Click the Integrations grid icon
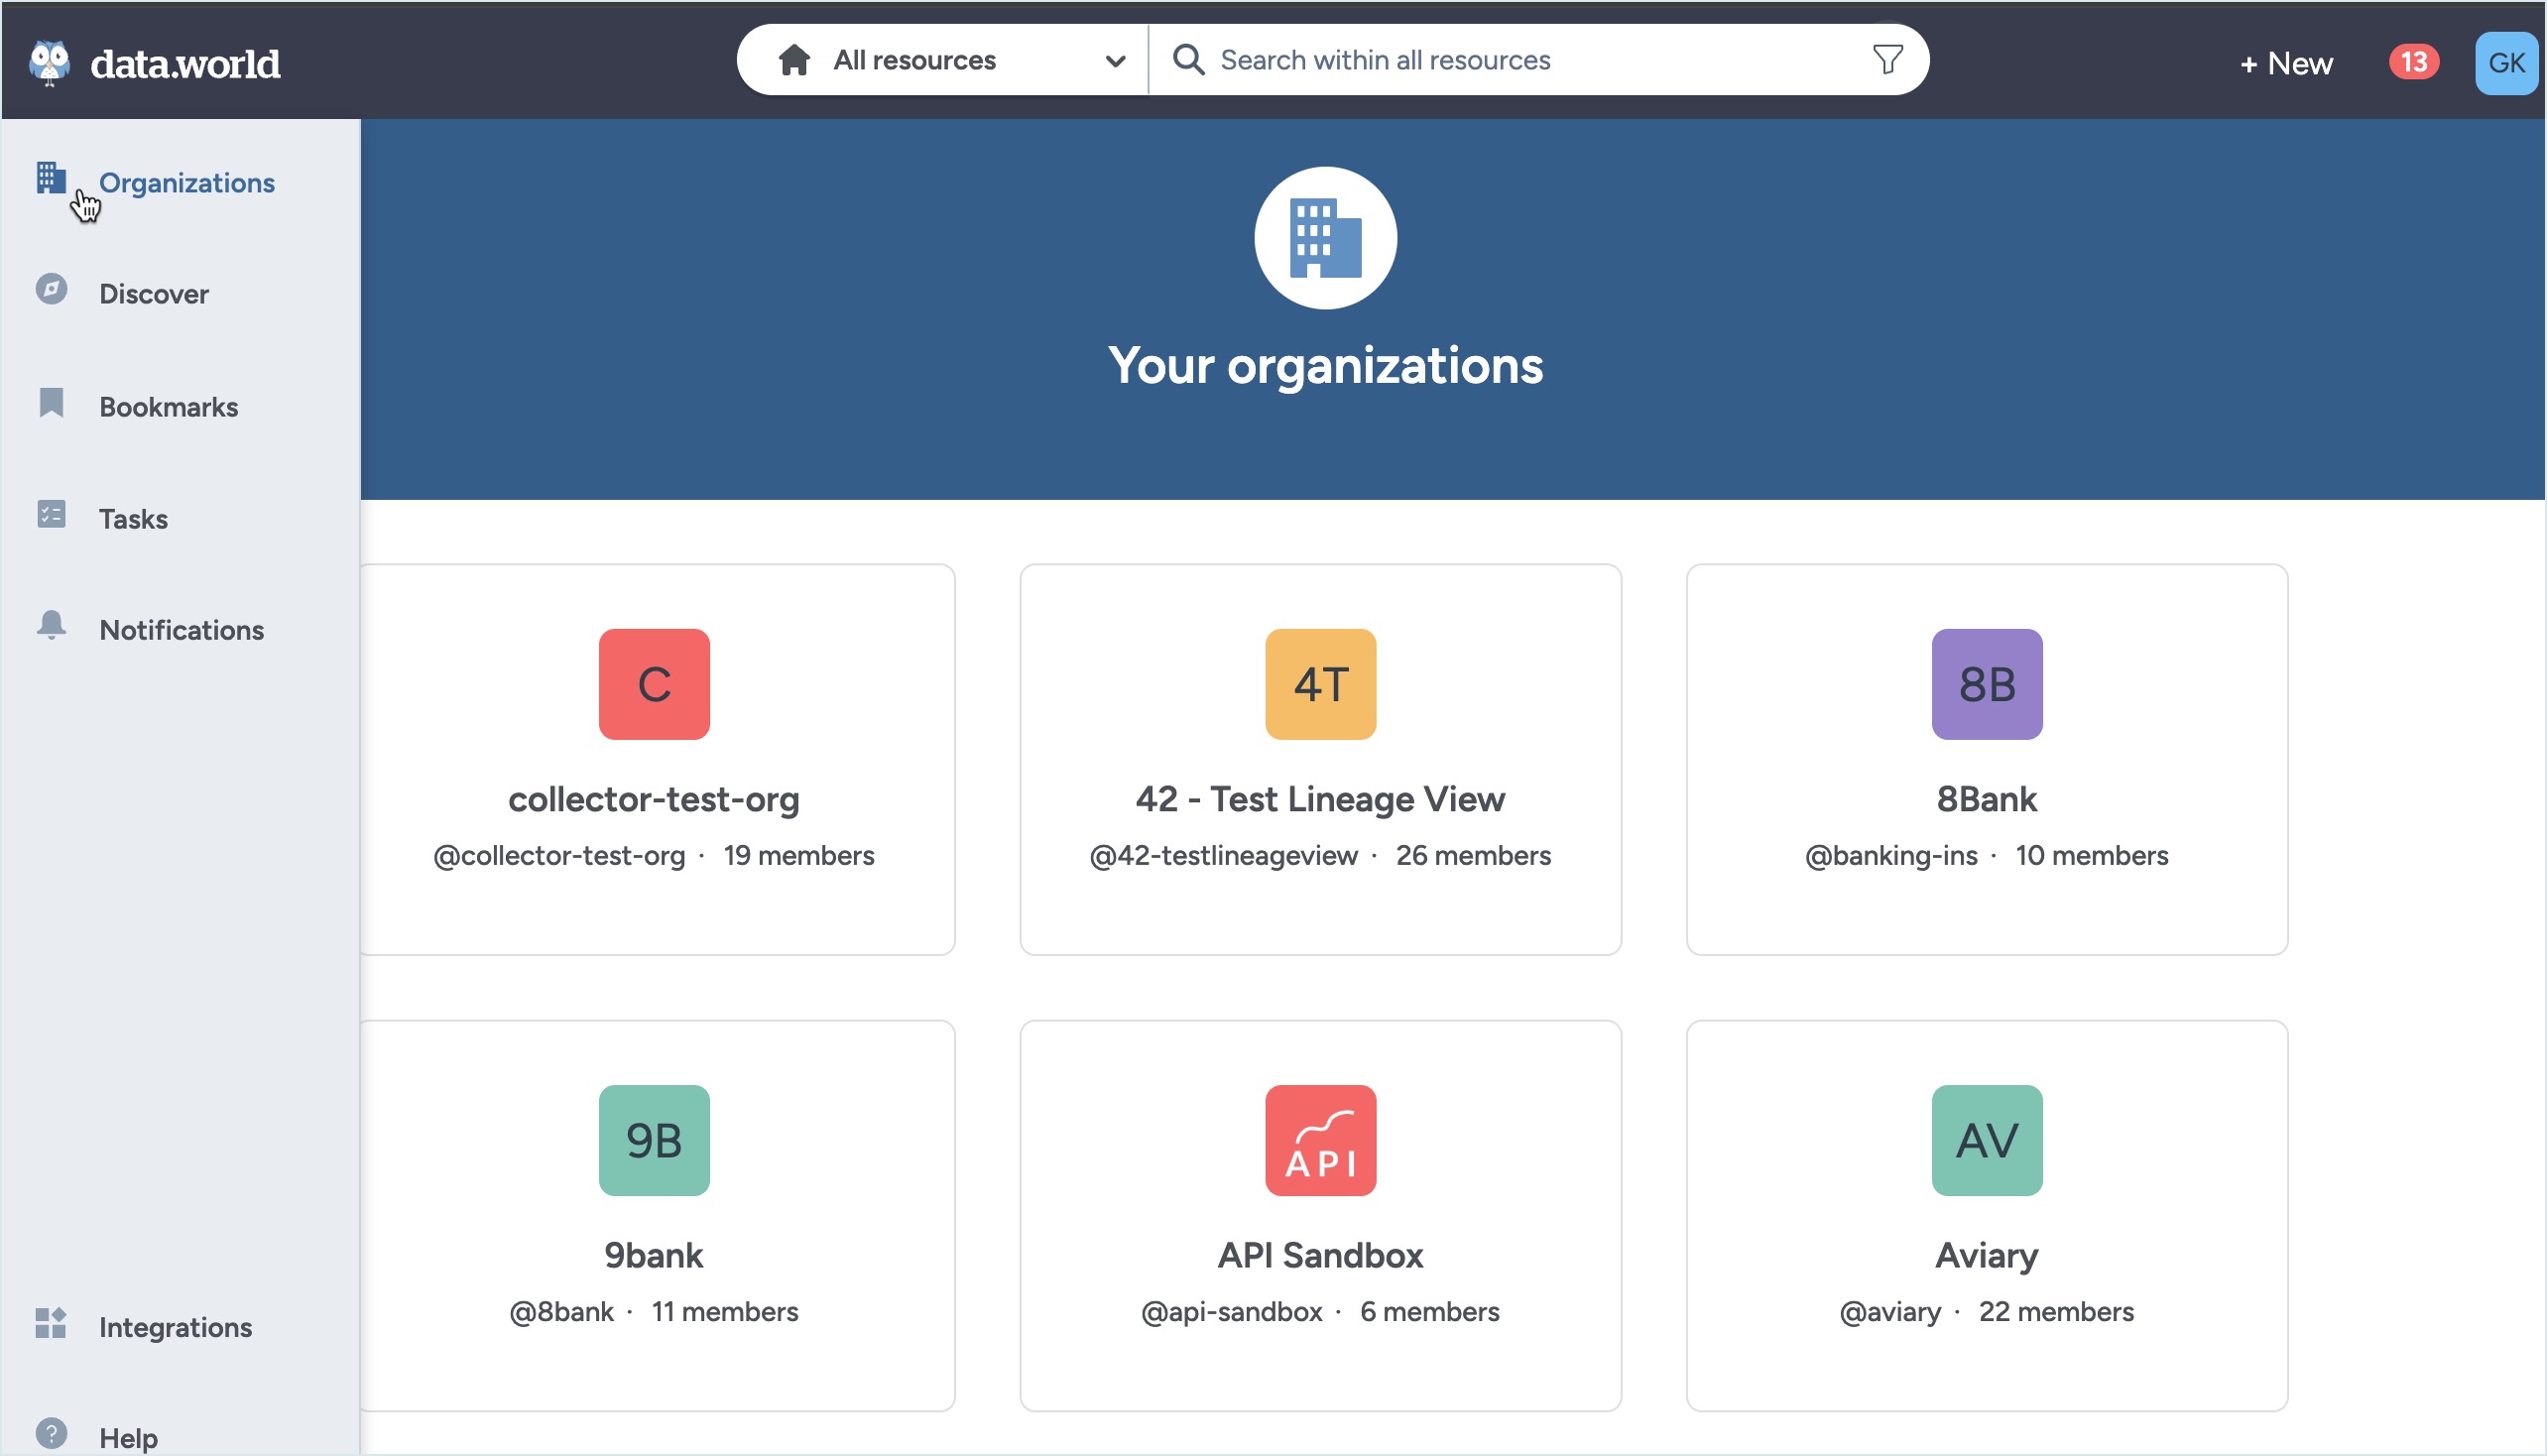 (x=51, y=1323)
